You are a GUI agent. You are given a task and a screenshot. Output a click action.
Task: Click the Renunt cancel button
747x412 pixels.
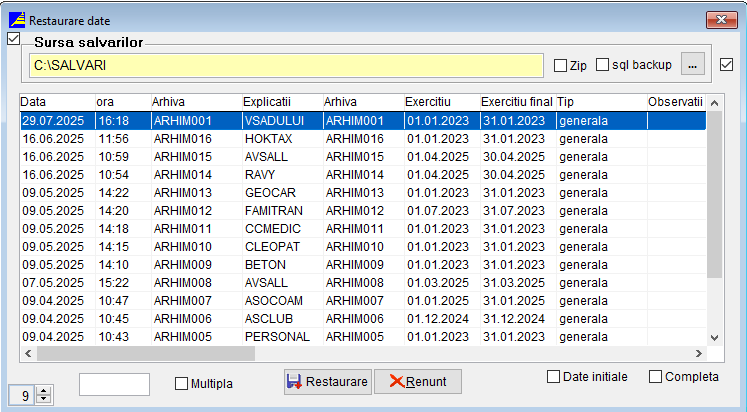tap(418, 382)
